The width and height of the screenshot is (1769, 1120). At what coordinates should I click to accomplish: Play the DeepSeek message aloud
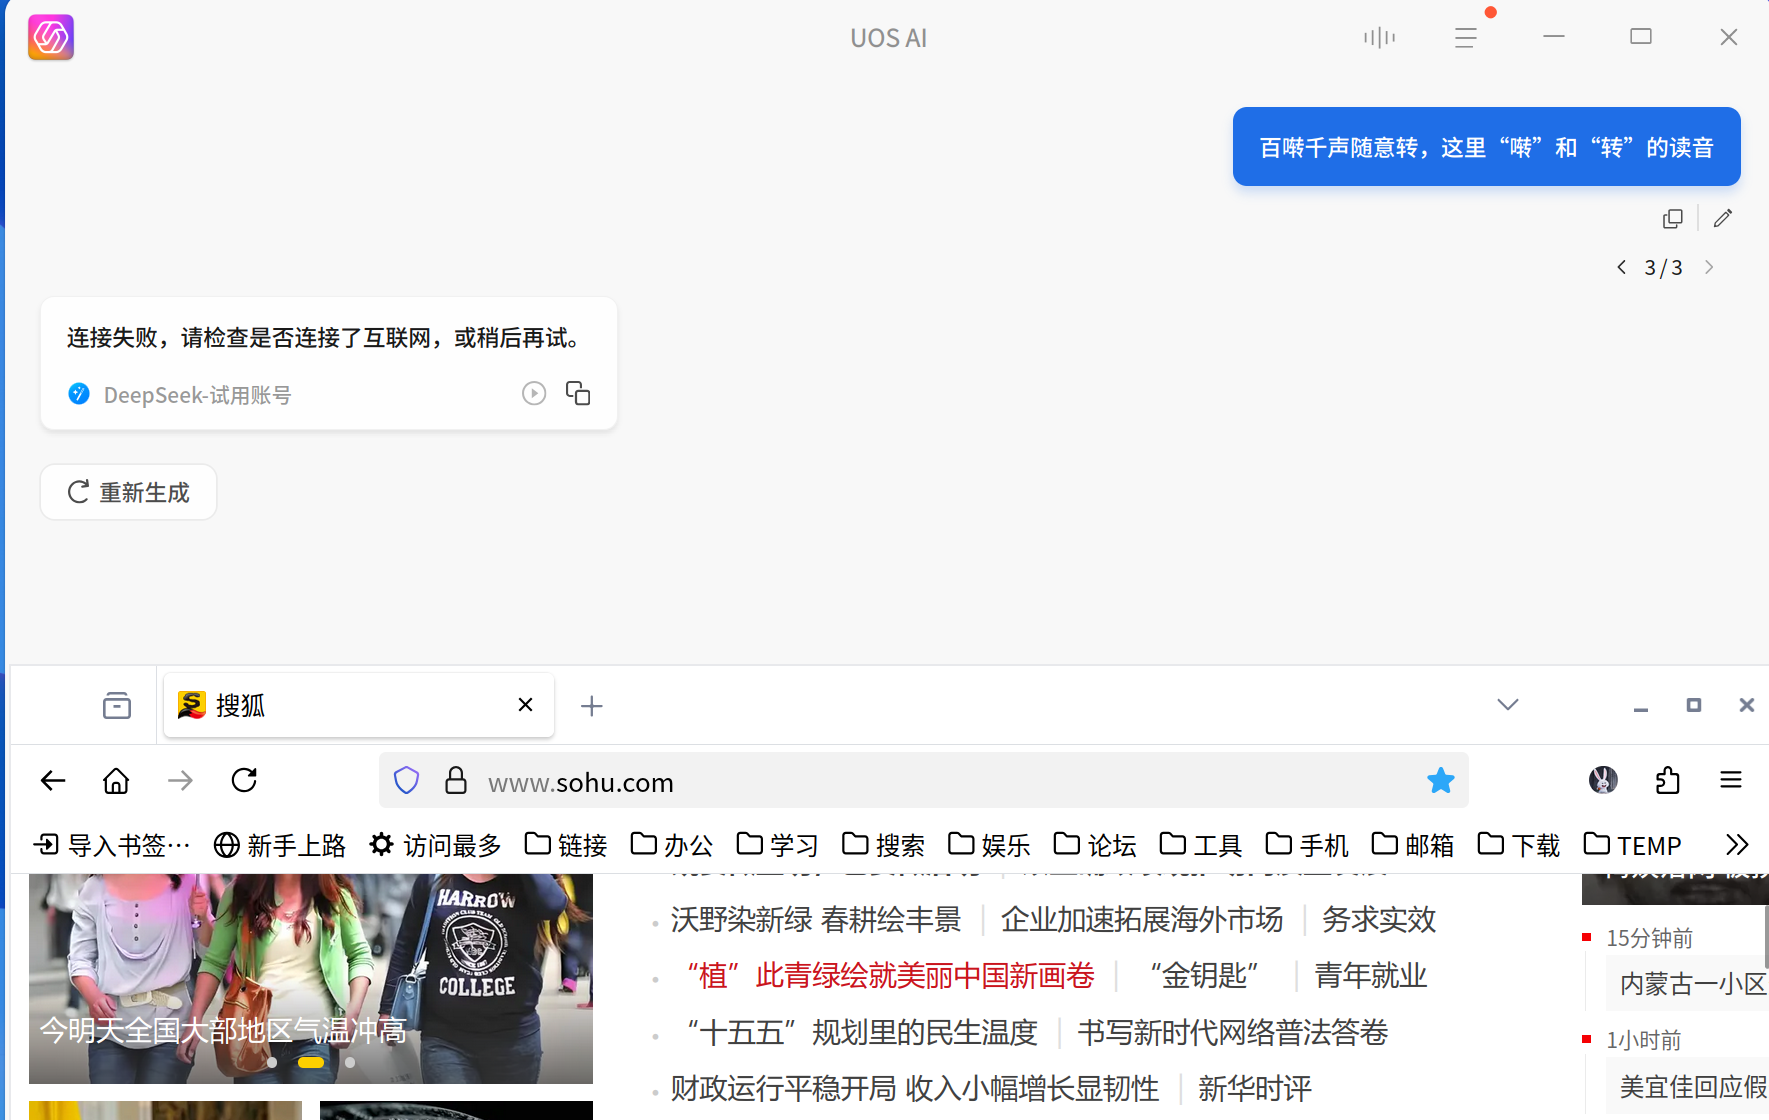(x=533, y=393)
